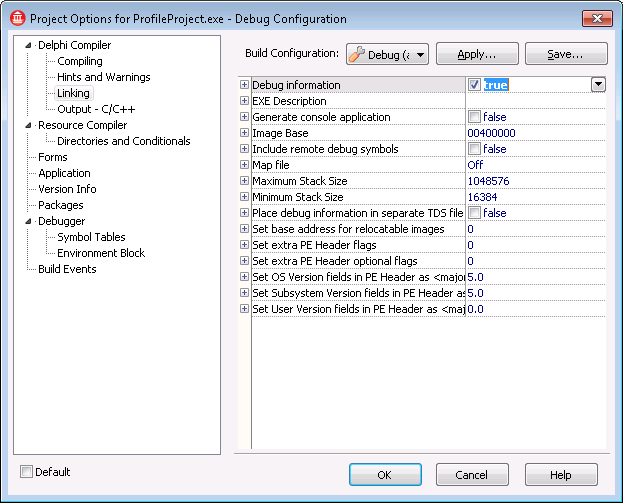
Task: Expand the Maximum Stack Size property
Action: [245, 181]
